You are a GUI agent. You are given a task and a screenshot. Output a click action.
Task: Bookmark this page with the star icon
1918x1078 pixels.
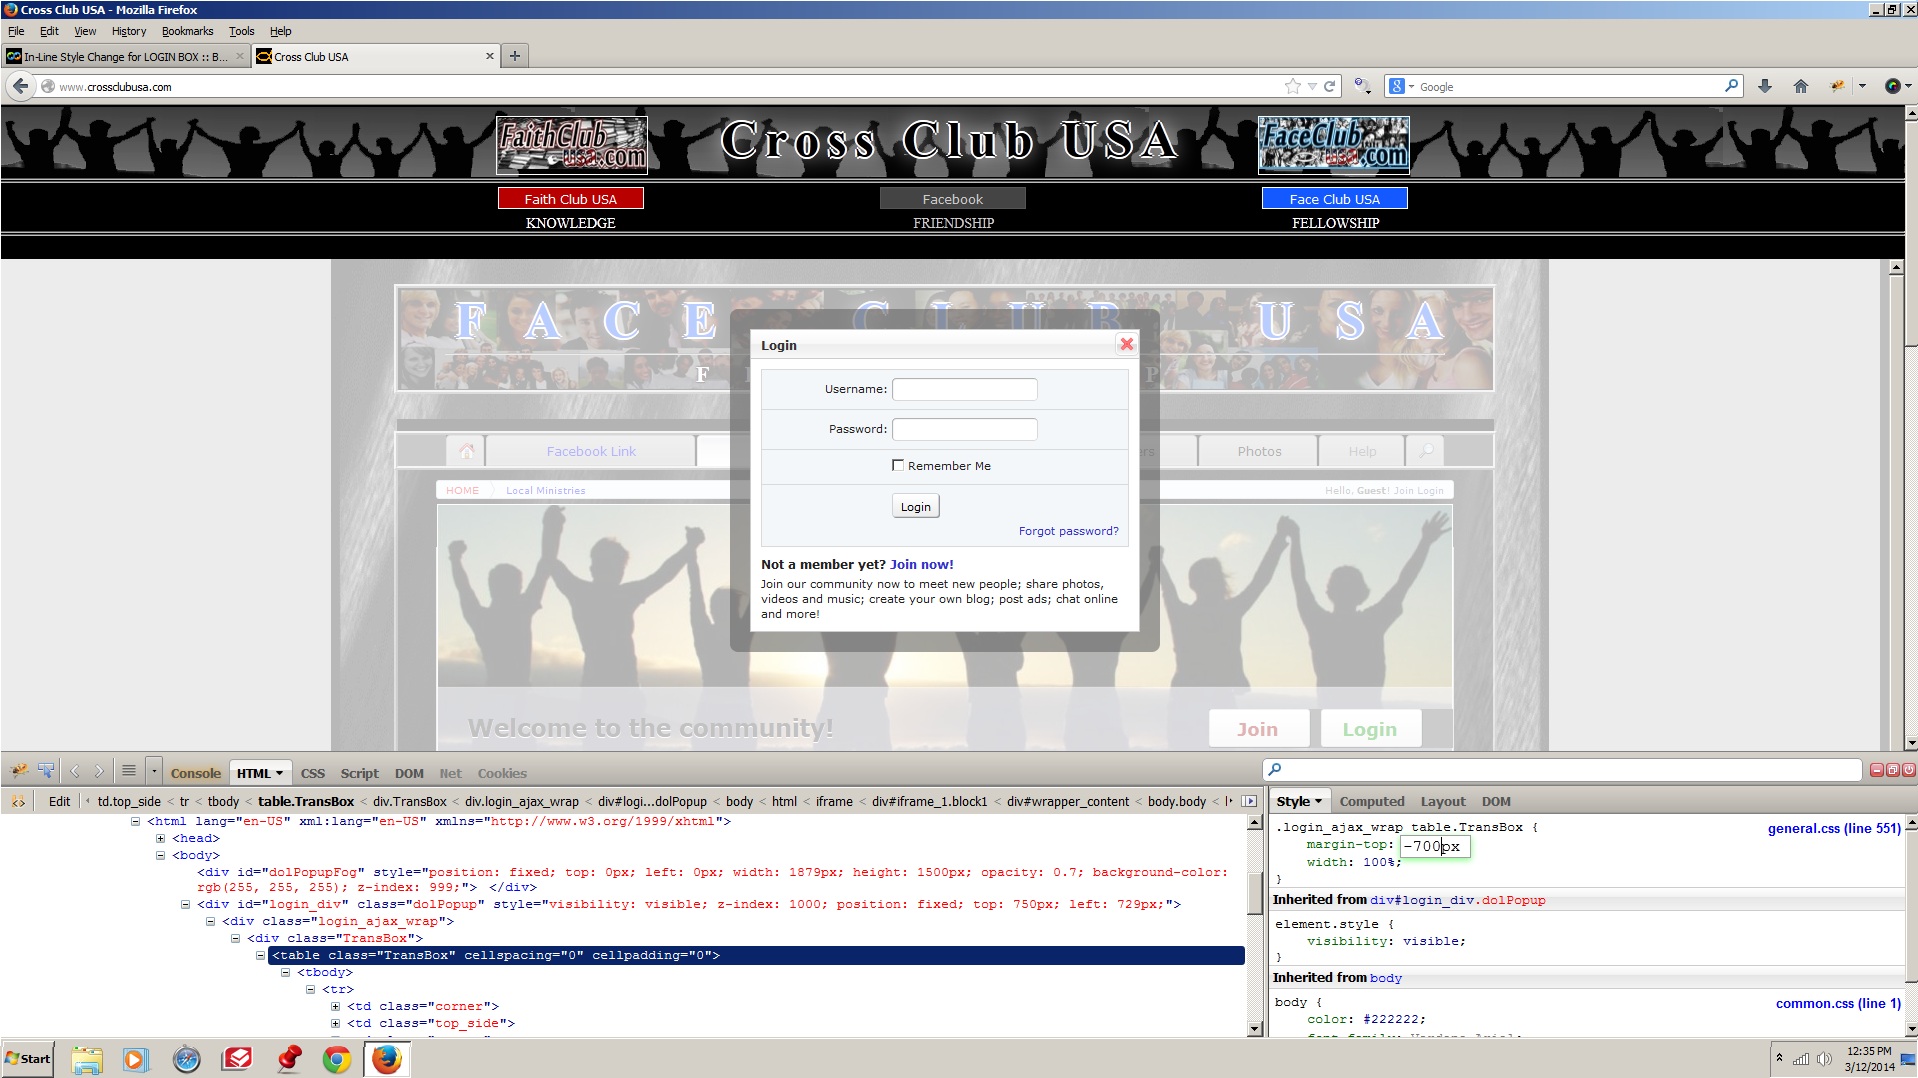coord(1292,86)
